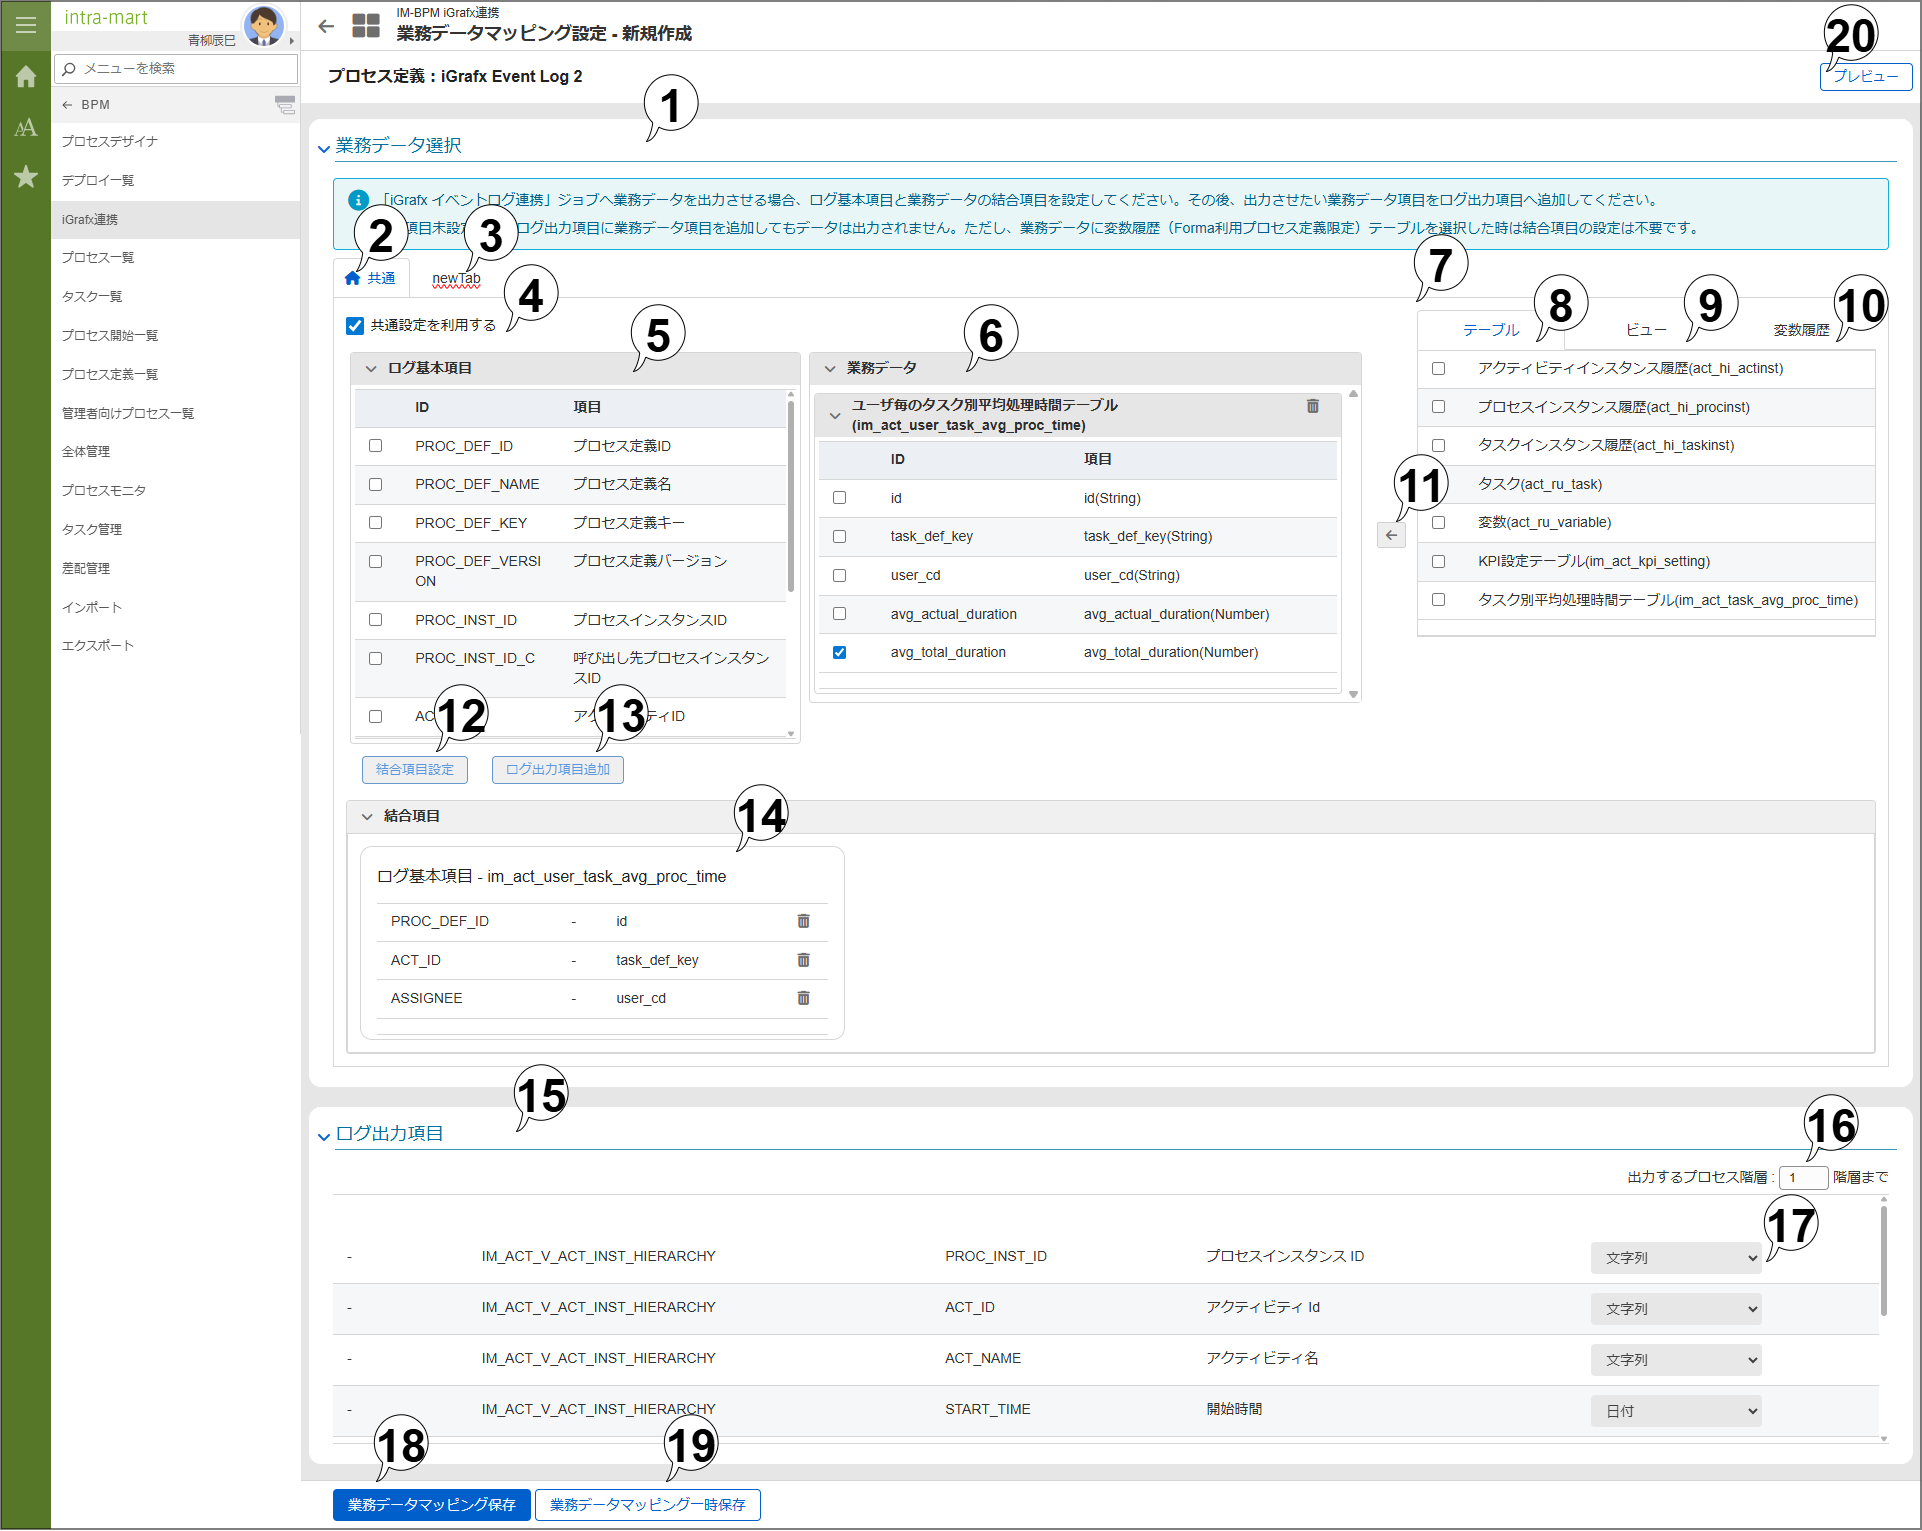1922x1531 pixels.
Task: Collapse the 結合項目 section
Action: point(367,816)
